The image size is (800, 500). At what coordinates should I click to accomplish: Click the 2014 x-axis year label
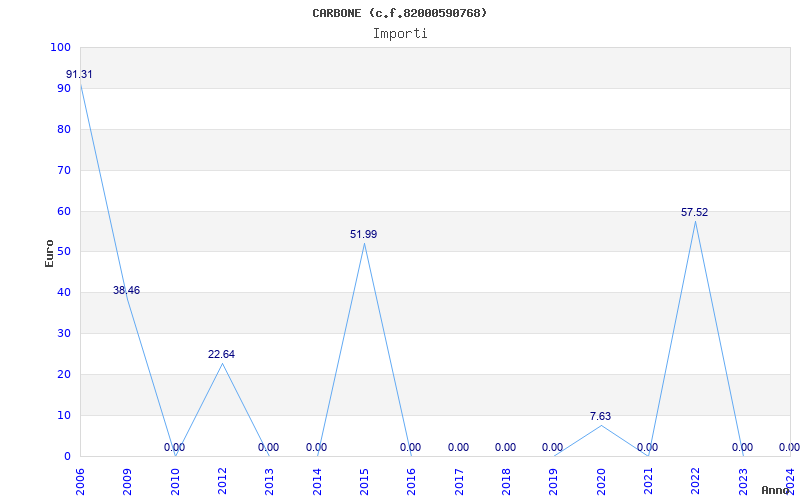pyautogui.click(x=317, y=482)
